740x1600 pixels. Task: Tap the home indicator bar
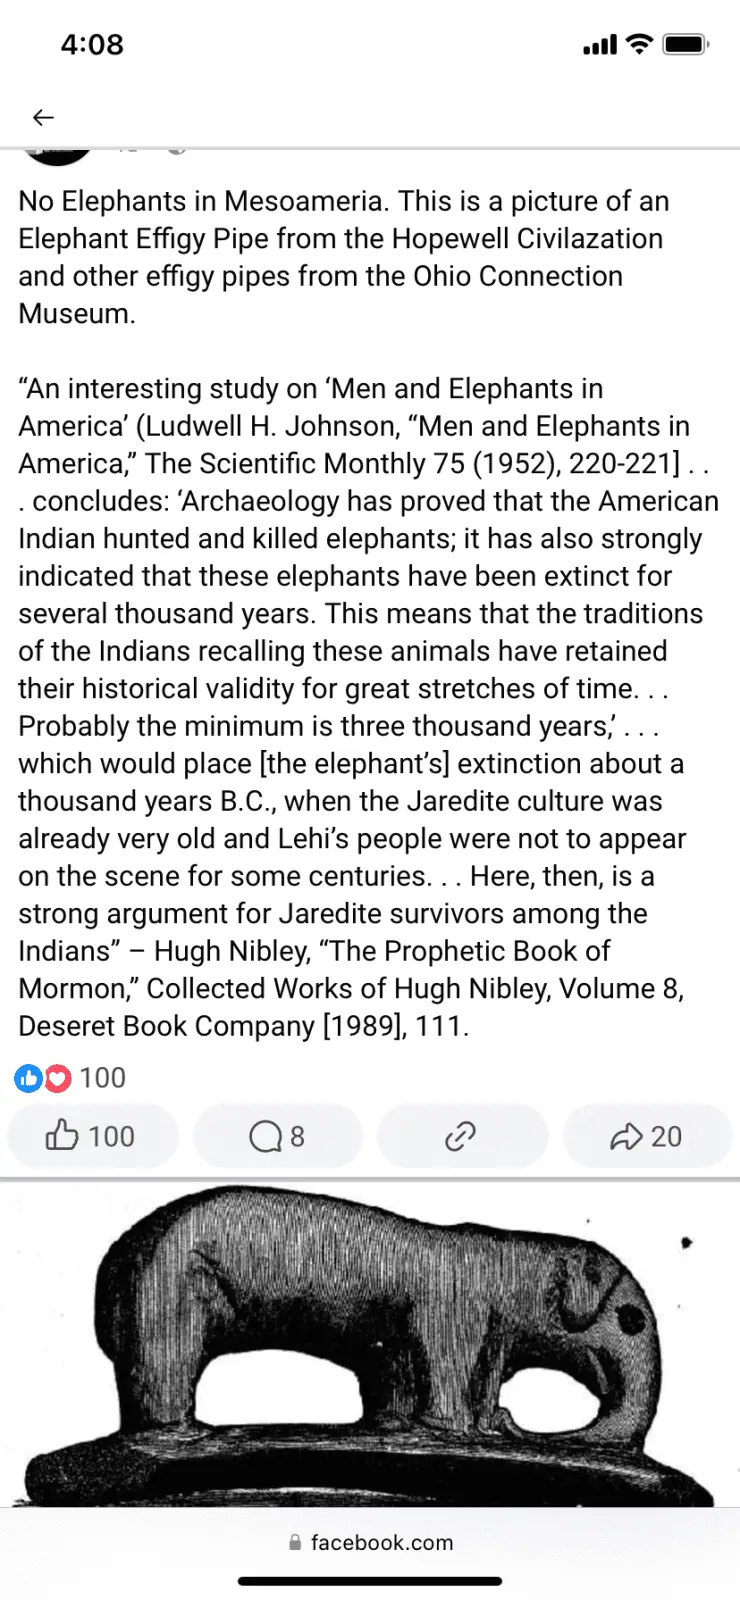click(370, 1581)
